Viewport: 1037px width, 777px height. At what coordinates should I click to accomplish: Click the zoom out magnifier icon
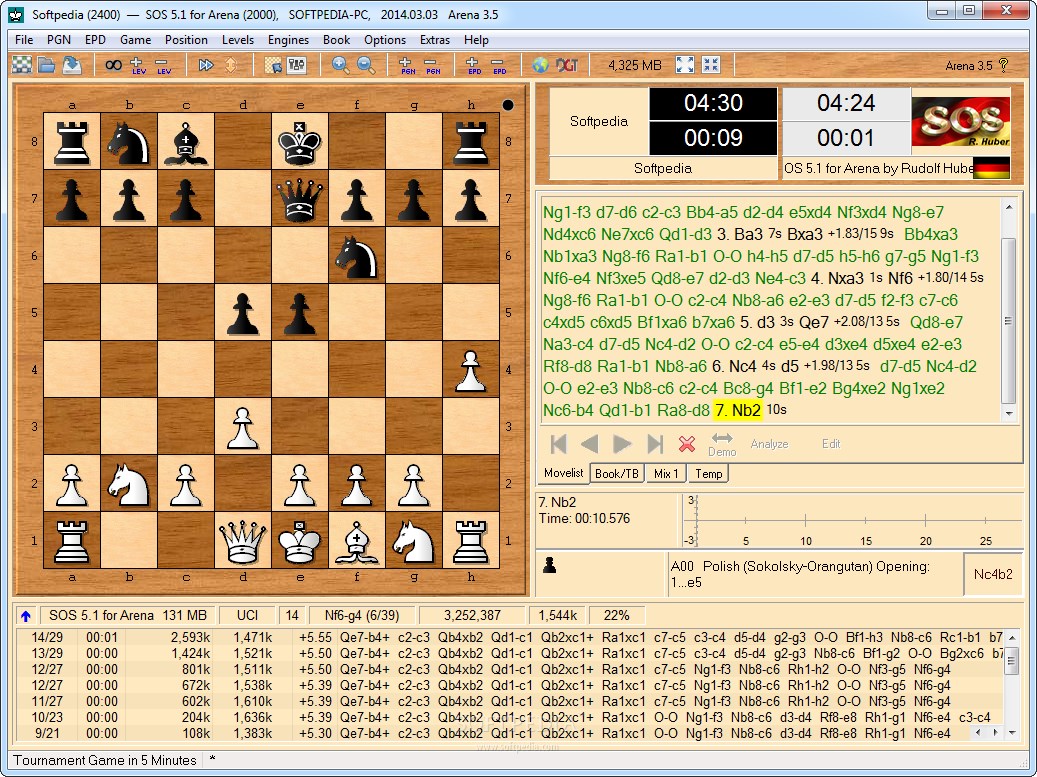[x=366, y=65]
